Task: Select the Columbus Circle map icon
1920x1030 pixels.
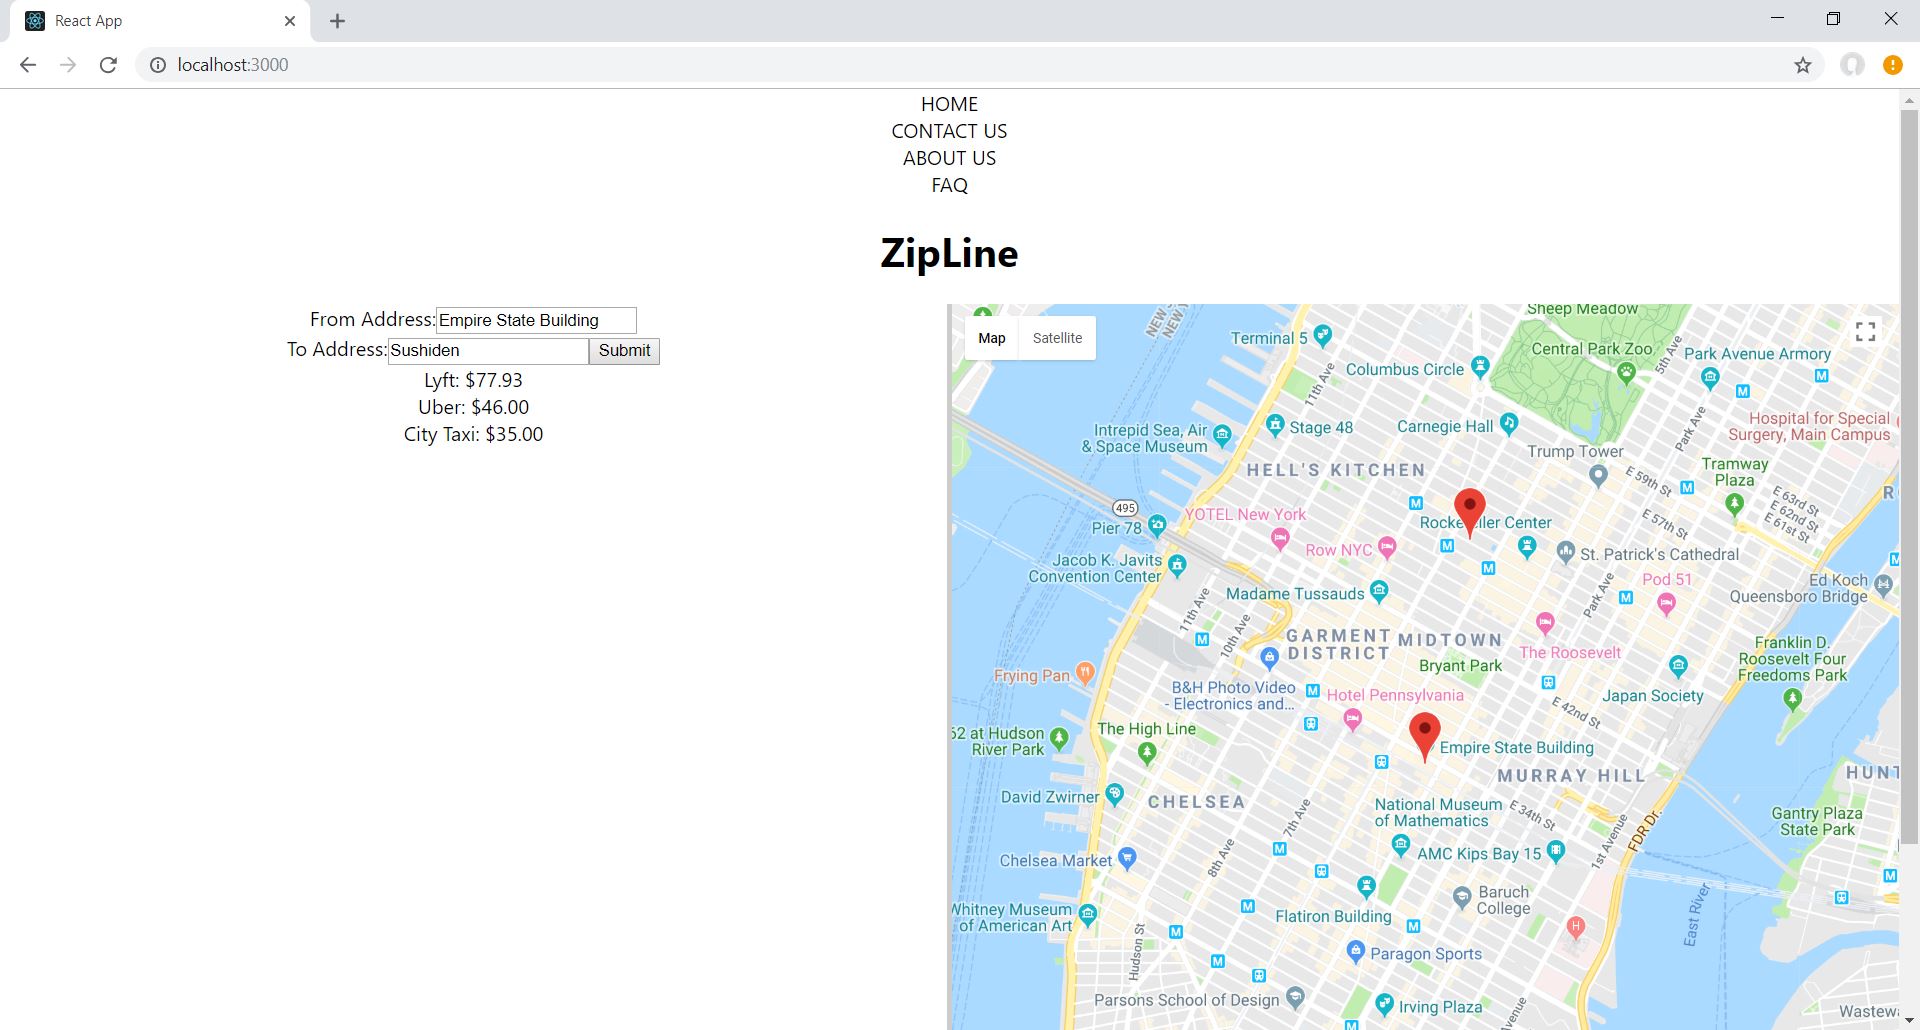Action: [1481, 366]
